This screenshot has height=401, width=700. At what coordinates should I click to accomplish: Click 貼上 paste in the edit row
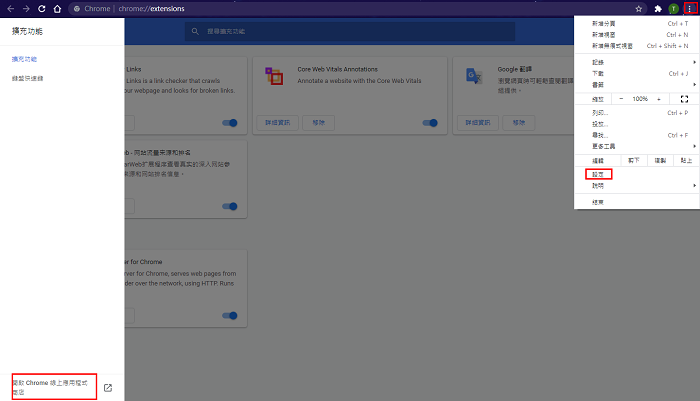click(686, 160)
